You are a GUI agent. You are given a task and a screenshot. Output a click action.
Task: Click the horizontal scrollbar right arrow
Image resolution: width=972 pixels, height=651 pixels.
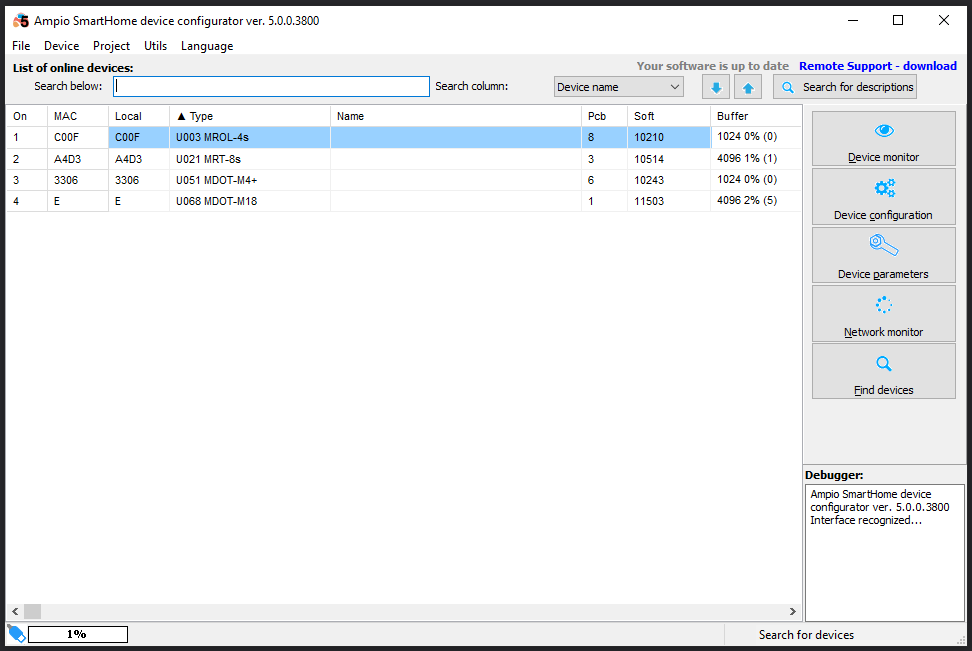792,611
